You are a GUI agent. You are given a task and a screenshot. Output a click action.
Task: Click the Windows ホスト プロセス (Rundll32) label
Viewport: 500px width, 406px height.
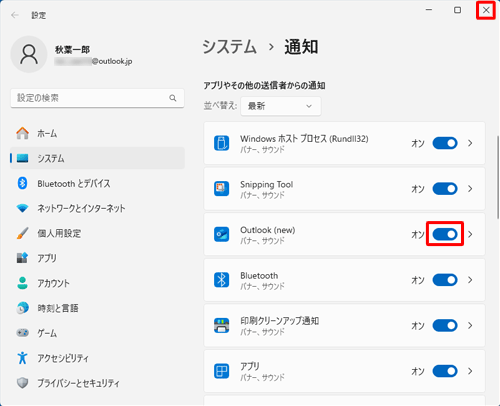304,139
